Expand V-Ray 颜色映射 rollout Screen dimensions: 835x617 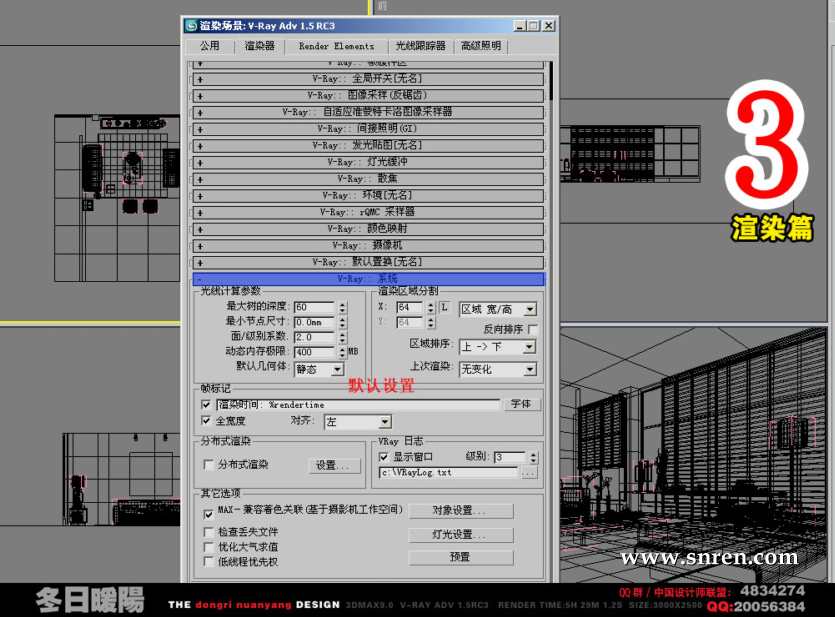tap(368, 229)
